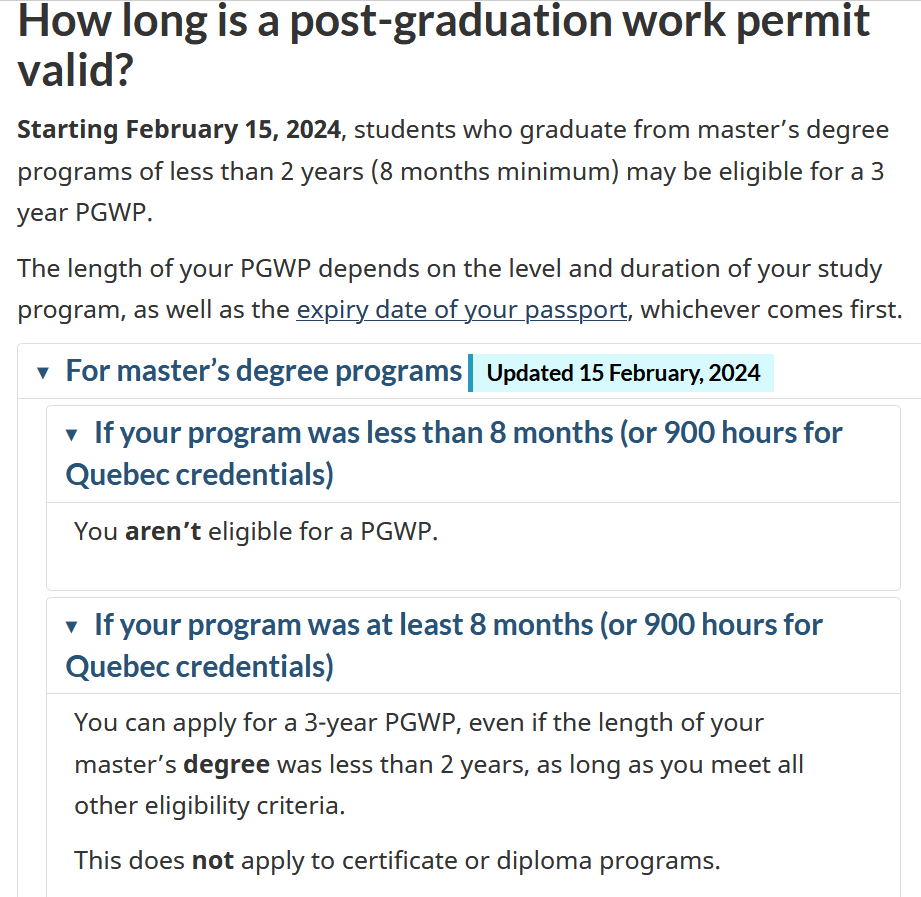921x897 pixels.
Task: Click the bold word 'not' in last sentence
Action: (x=213, y=861)
